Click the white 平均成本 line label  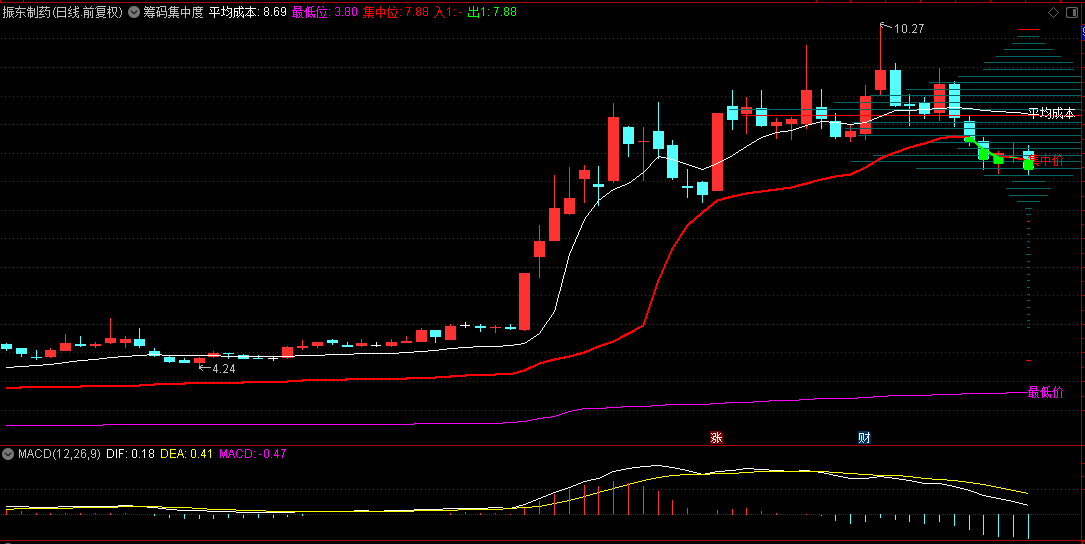[1051, 114]
